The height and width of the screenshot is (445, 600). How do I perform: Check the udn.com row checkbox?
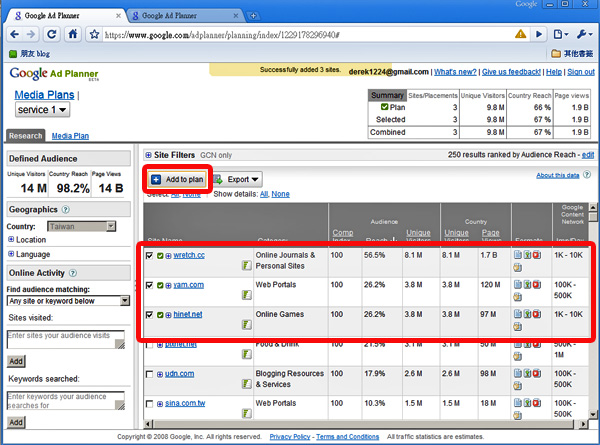[150, 374]
